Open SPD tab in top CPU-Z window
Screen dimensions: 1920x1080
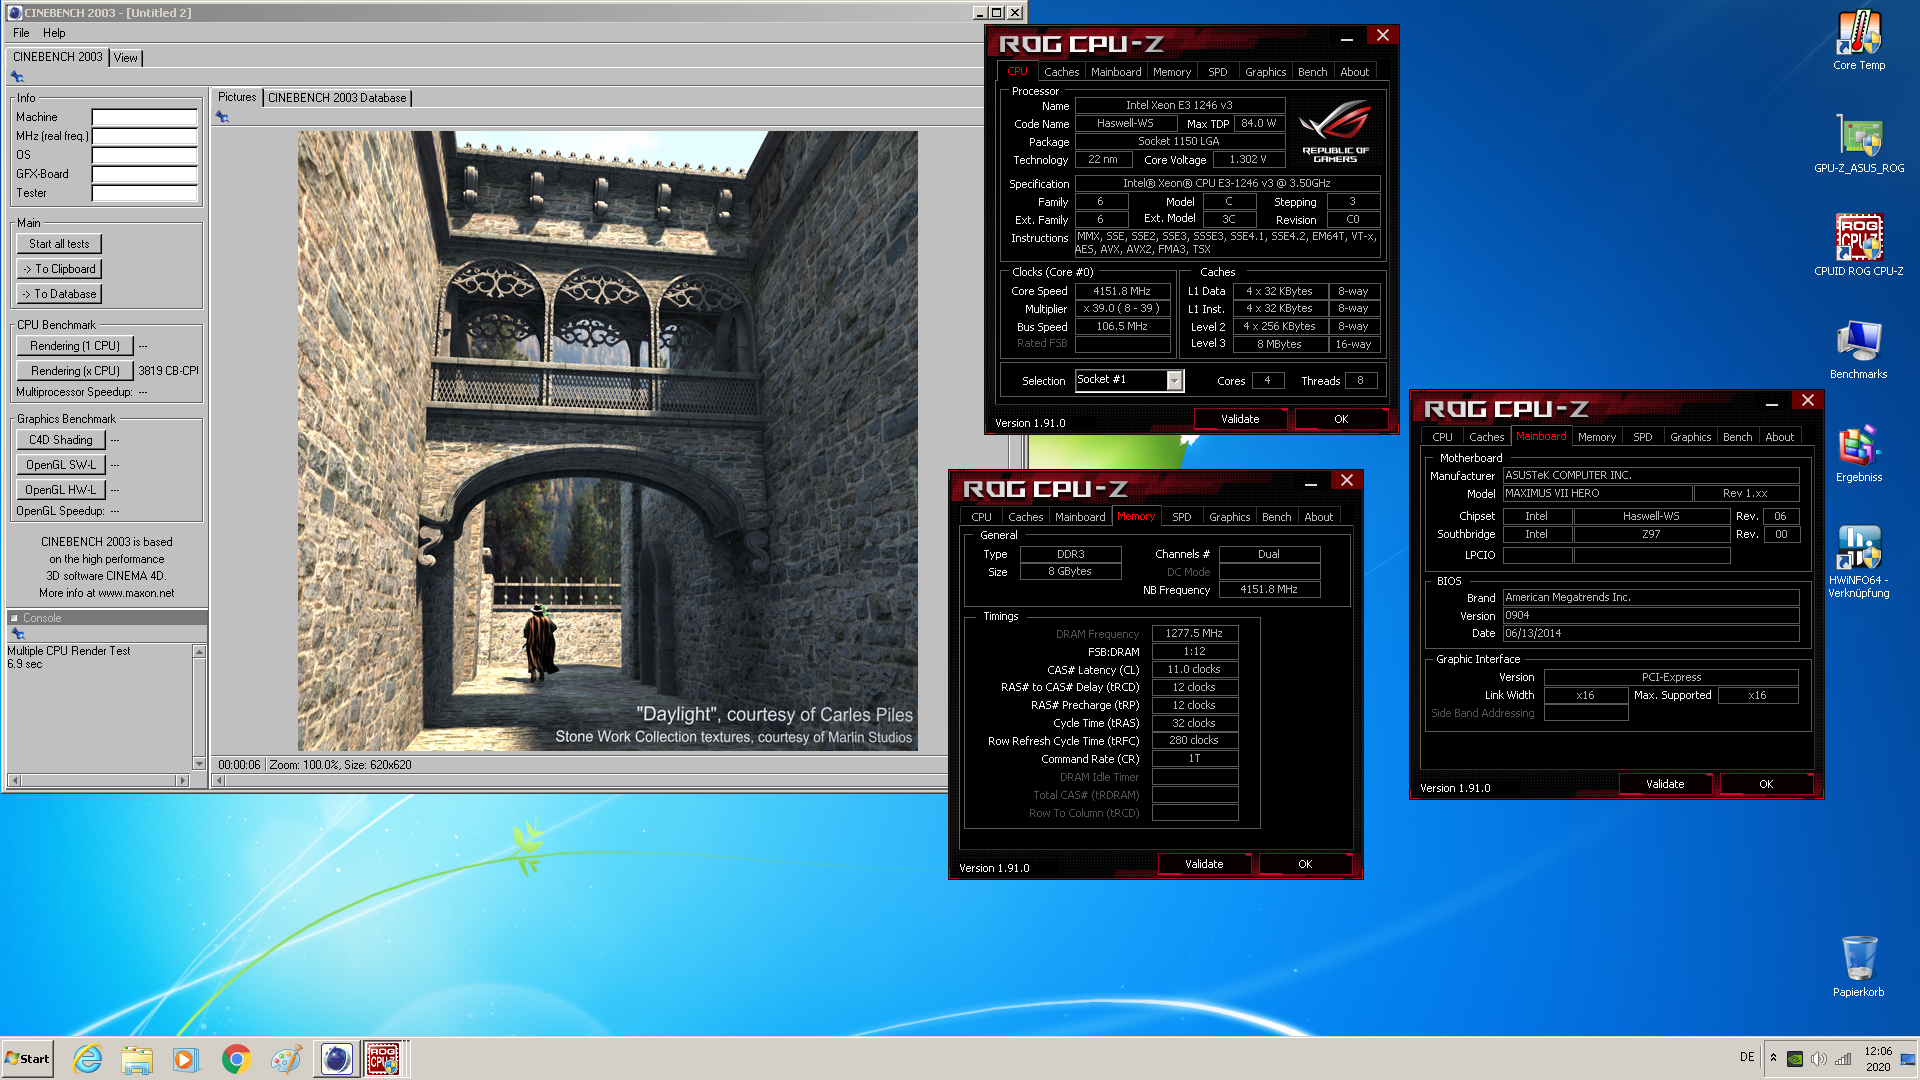pyautogui.click(x=1217, y=72)
